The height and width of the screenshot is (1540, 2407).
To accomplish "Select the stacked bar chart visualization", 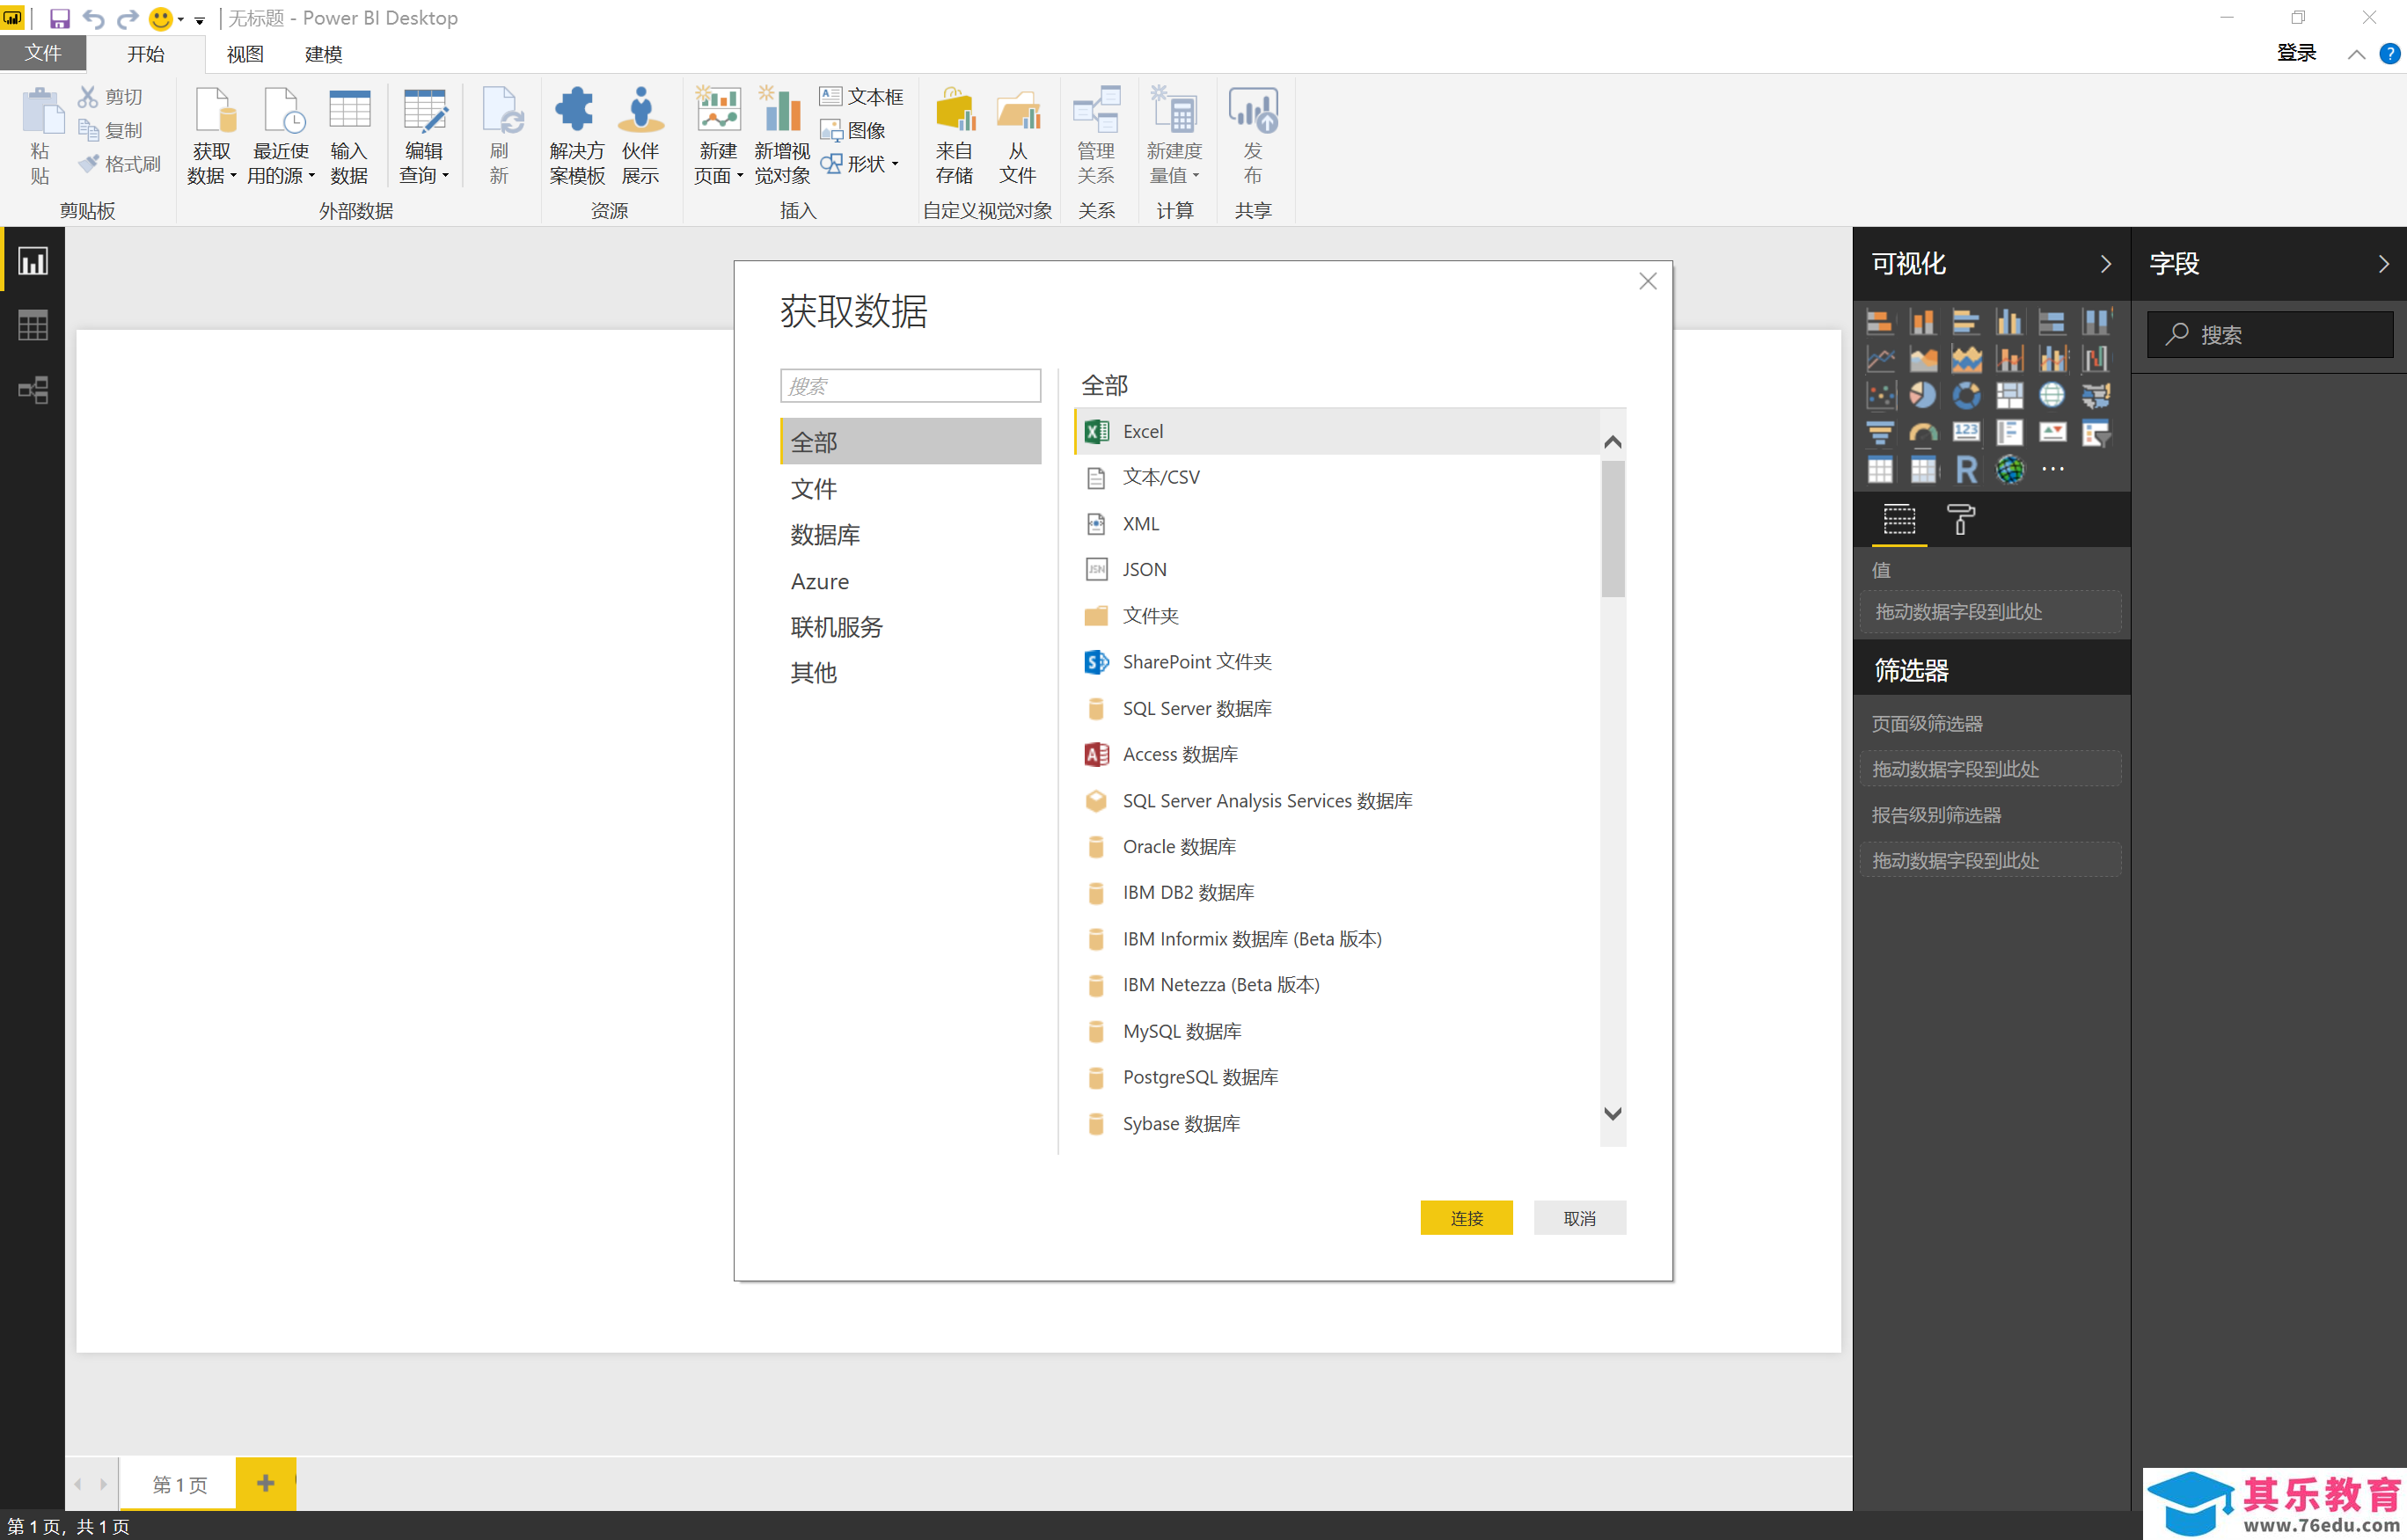I will (x=1880, y=322).
